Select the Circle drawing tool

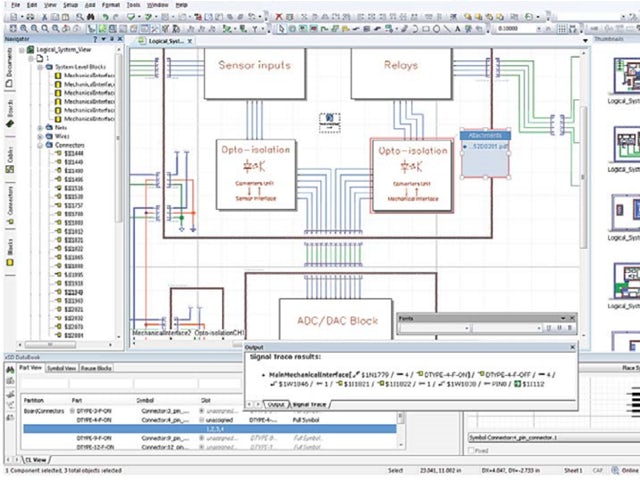click(x=436, y=29)
